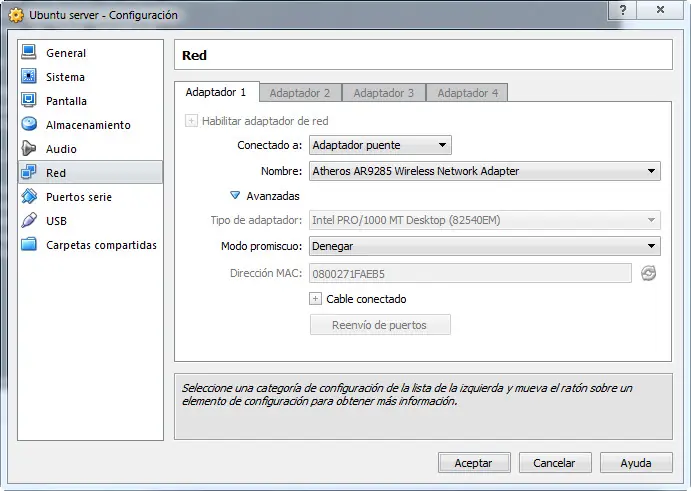Open the Modo promiscuo dropdown

485,246
